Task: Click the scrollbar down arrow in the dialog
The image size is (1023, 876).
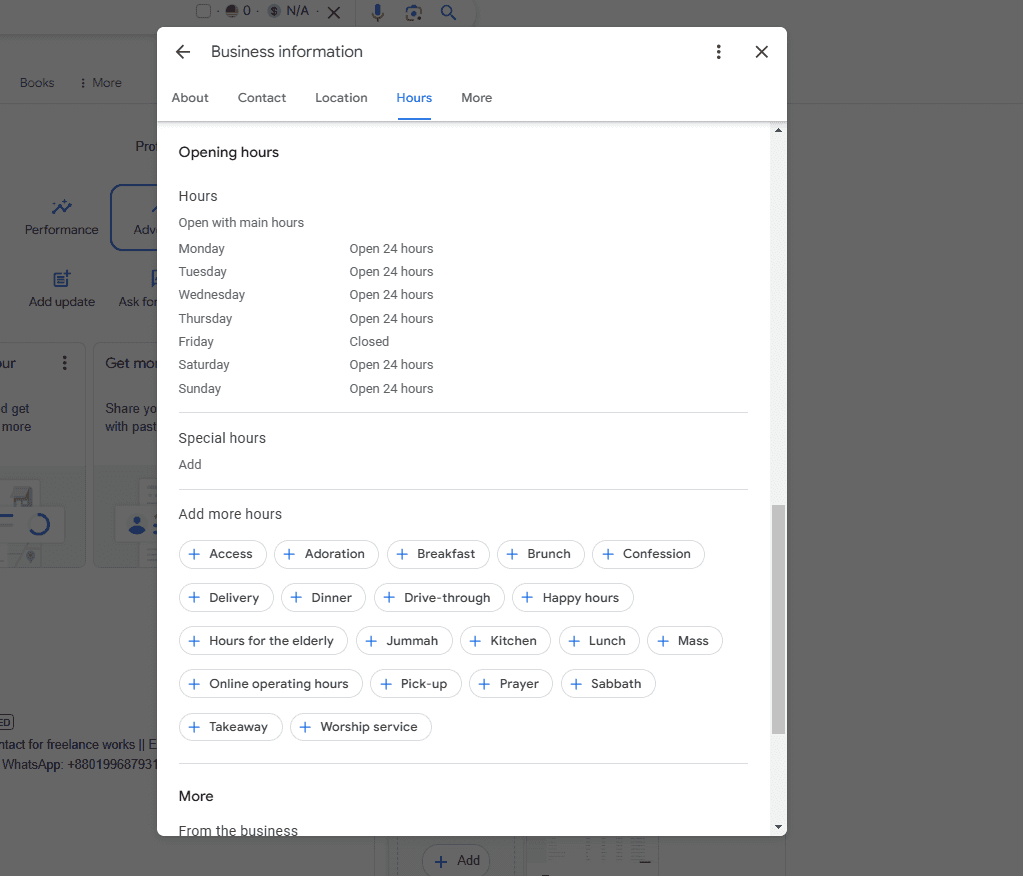Action: click(778, 827)
